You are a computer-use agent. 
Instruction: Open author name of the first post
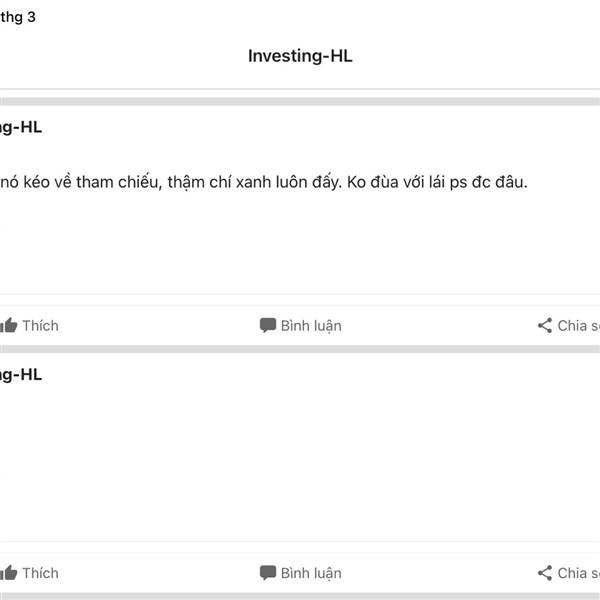(20, 127)
